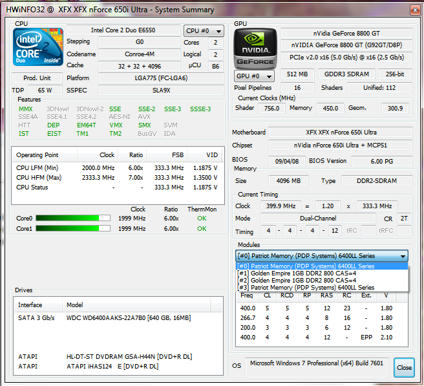
Task: Click the G92GT/D8P GPU field
Action: (x=346, y=45)
